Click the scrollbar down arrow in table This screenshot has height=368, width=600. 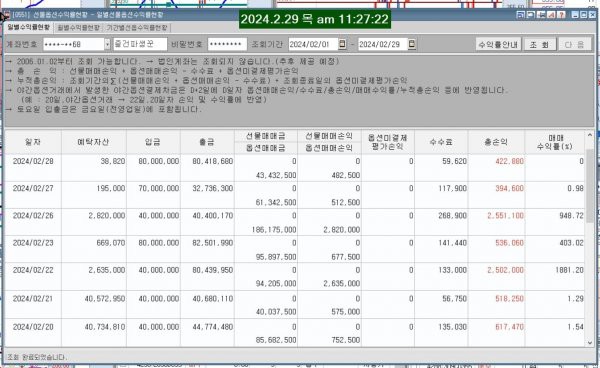tap(590, 343)
